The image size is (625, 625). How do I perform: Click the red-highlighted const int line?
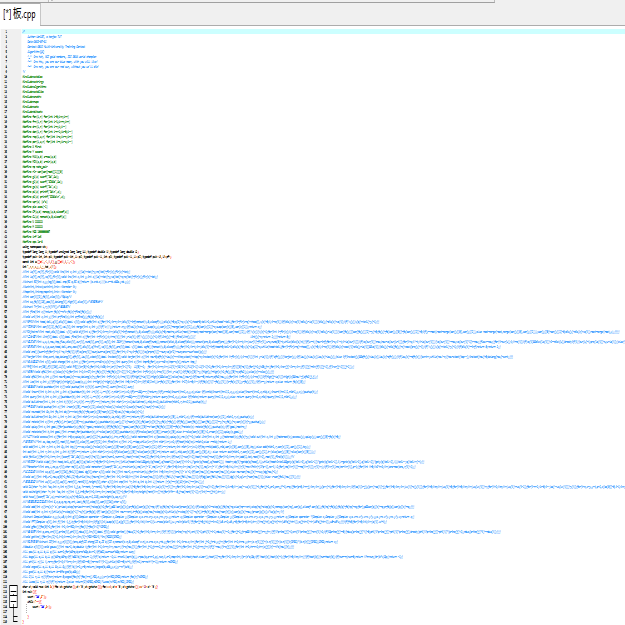[x=45, y=262]
